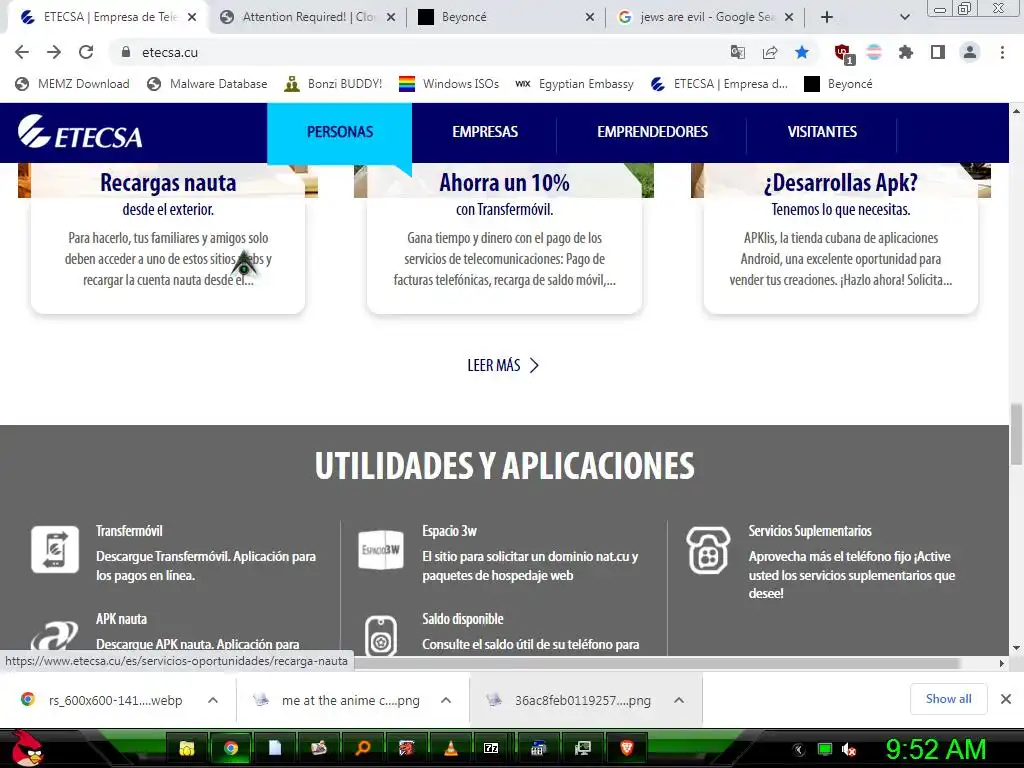Click the vertical page scrollbar thumb
The height and width of the screenshot is (768, 1024).
point(1016,434)
